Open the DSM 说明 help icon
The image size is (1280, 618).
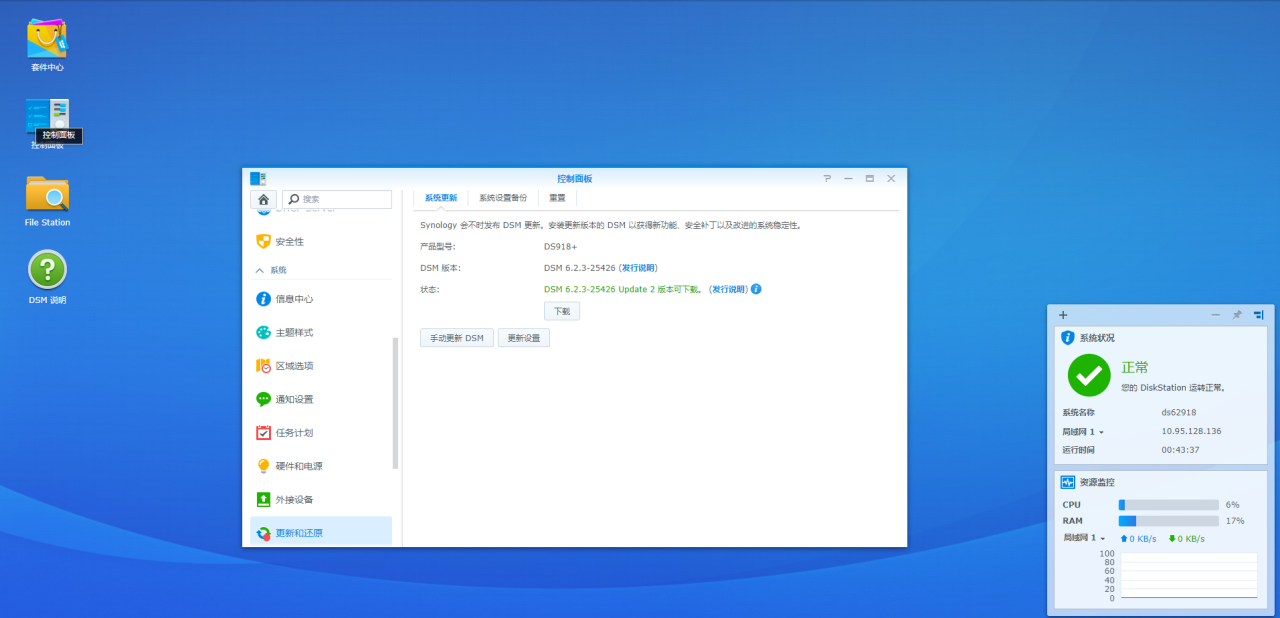click(x=47, y=271)
